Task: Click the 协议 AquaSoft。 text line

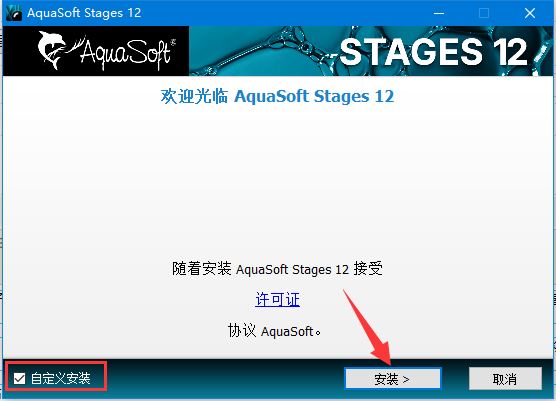Action: [x=274, y=331]
